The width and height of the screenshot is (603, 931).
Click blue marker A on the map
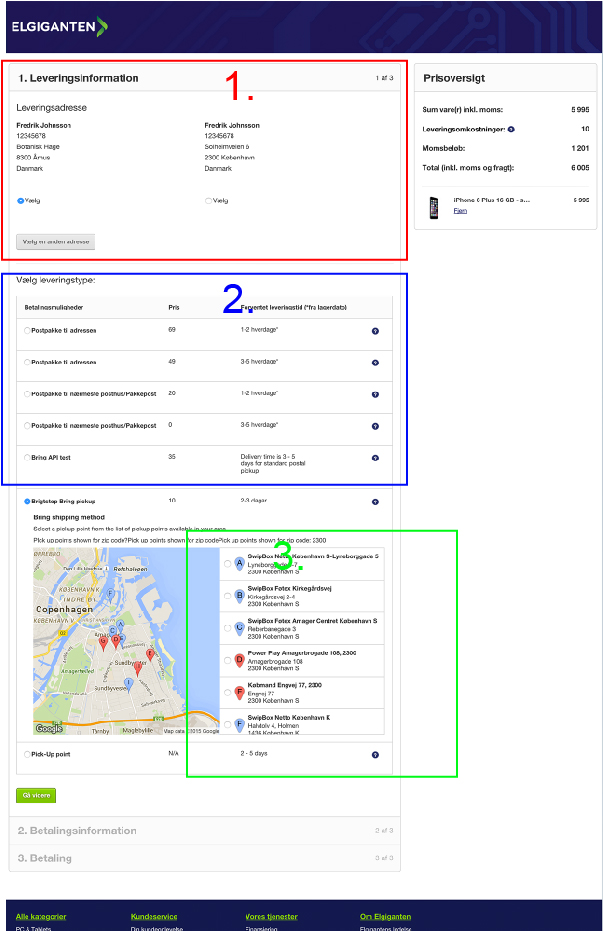pos(120,626)
